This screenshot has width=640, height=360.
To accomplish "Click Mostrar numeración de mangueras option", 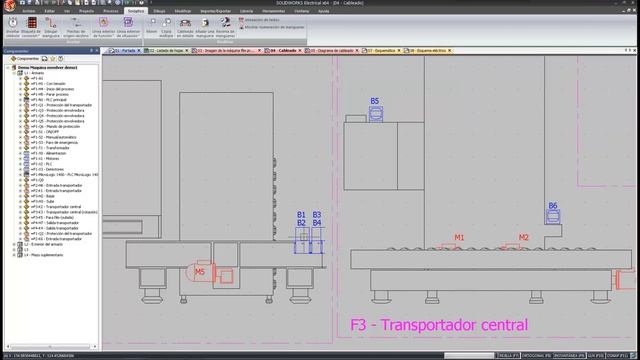I will pos(271,27).
